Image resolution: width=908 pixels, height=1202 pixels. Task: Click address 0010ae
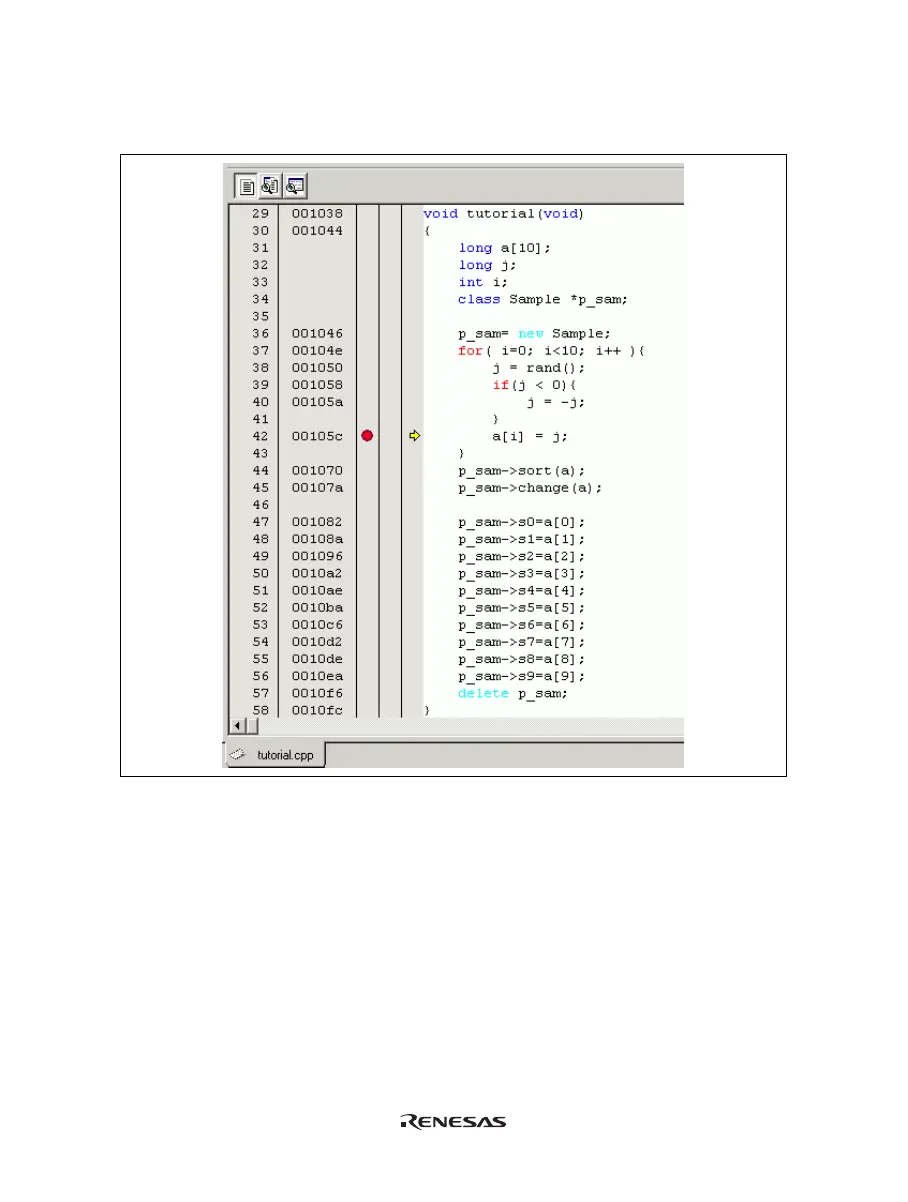point(317,591)
